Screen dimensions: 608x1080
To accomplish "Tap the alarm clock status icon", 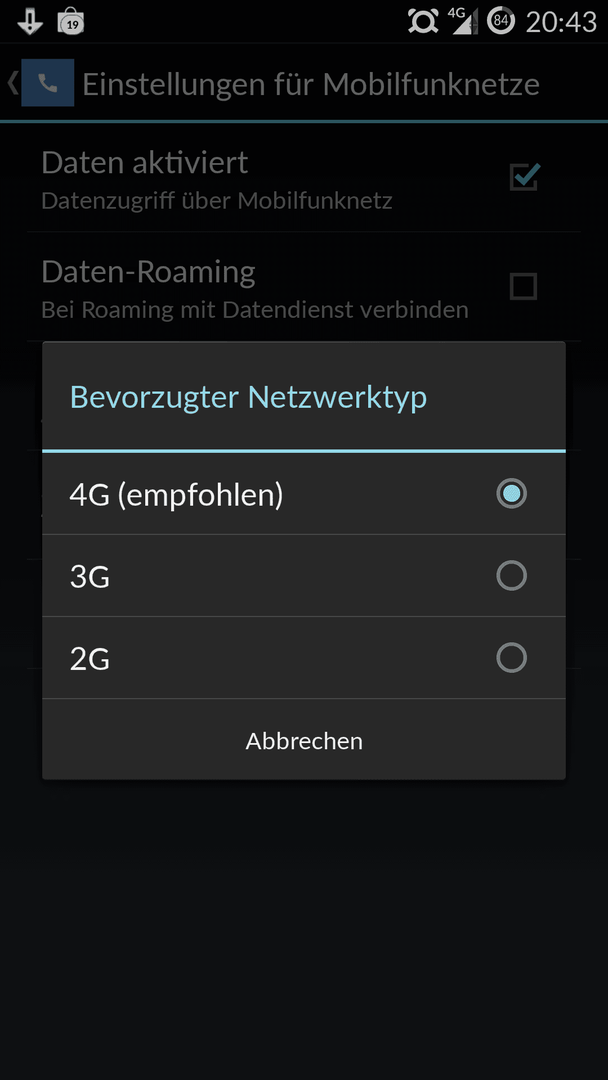I will coord(423,21).
